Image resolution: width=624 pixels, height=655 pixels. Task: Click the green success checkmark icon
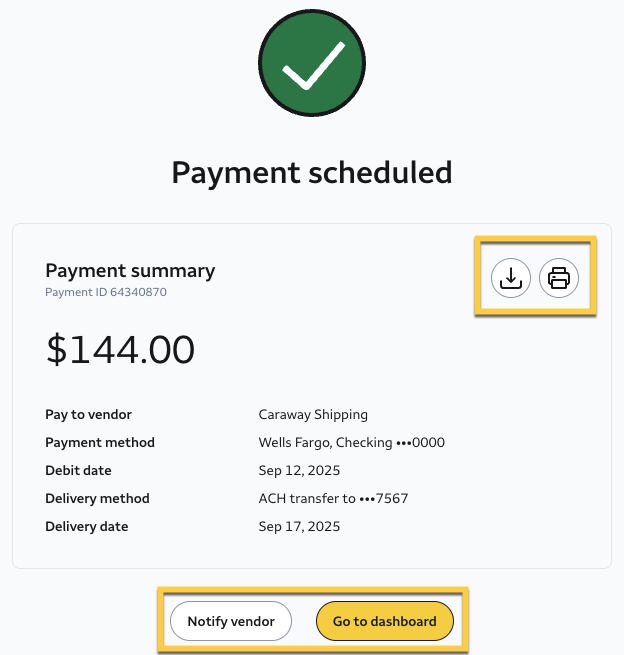pyautogui.click(x=311, y=69)
